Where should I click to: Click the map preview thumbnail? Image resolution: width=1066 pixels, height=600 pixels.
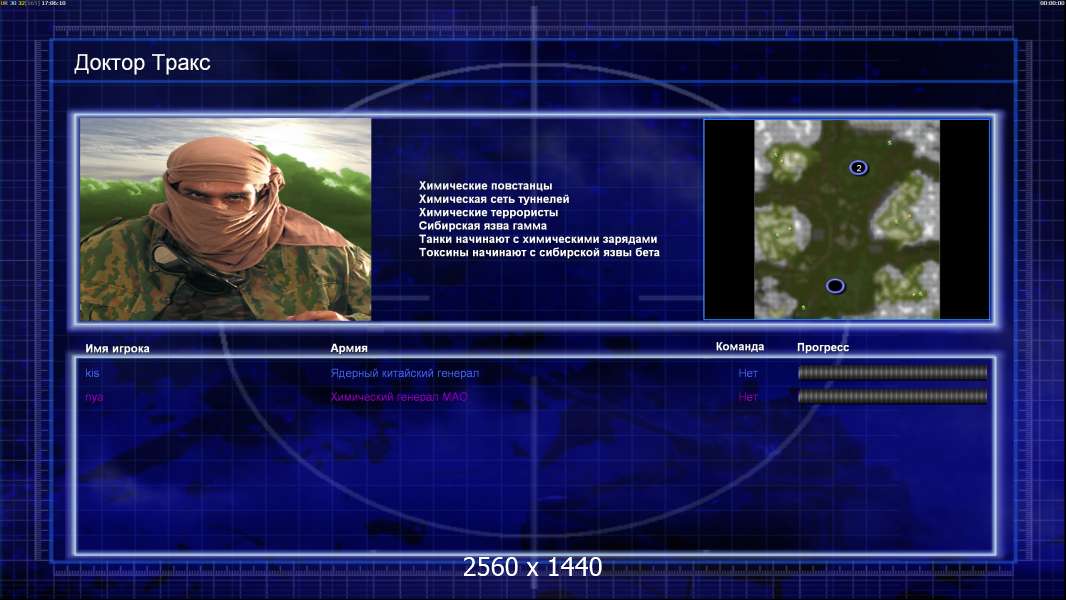point(847,219)
